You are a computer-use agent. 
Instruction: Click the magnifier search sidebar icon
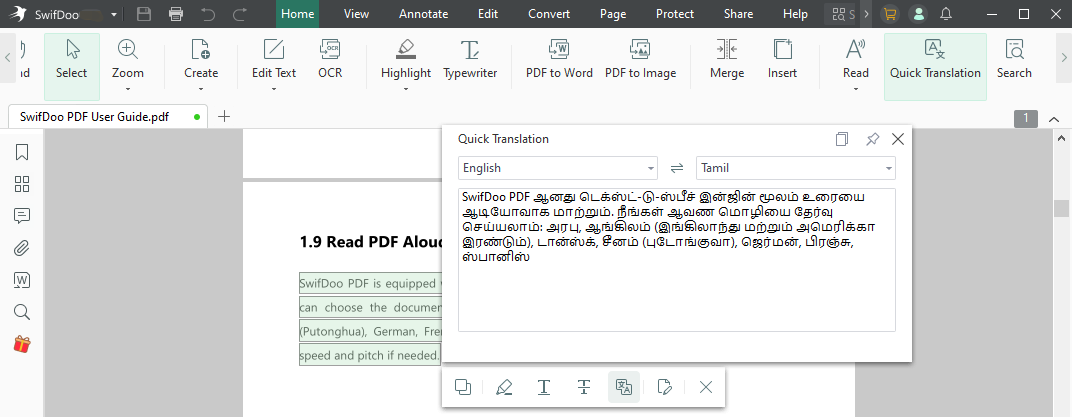pyautogui.click(x=22, y=312)
